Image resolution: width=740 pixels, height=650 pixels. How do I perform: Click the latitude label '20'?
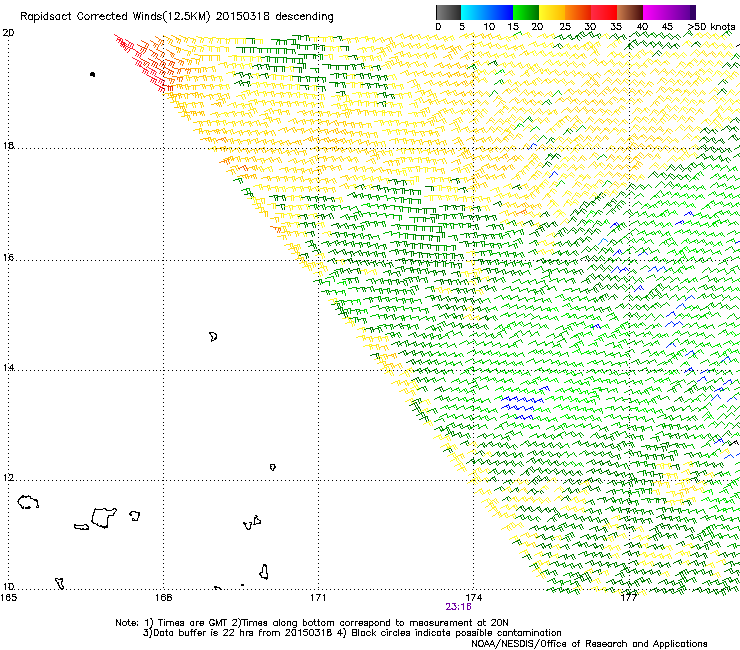click(8, 33)
